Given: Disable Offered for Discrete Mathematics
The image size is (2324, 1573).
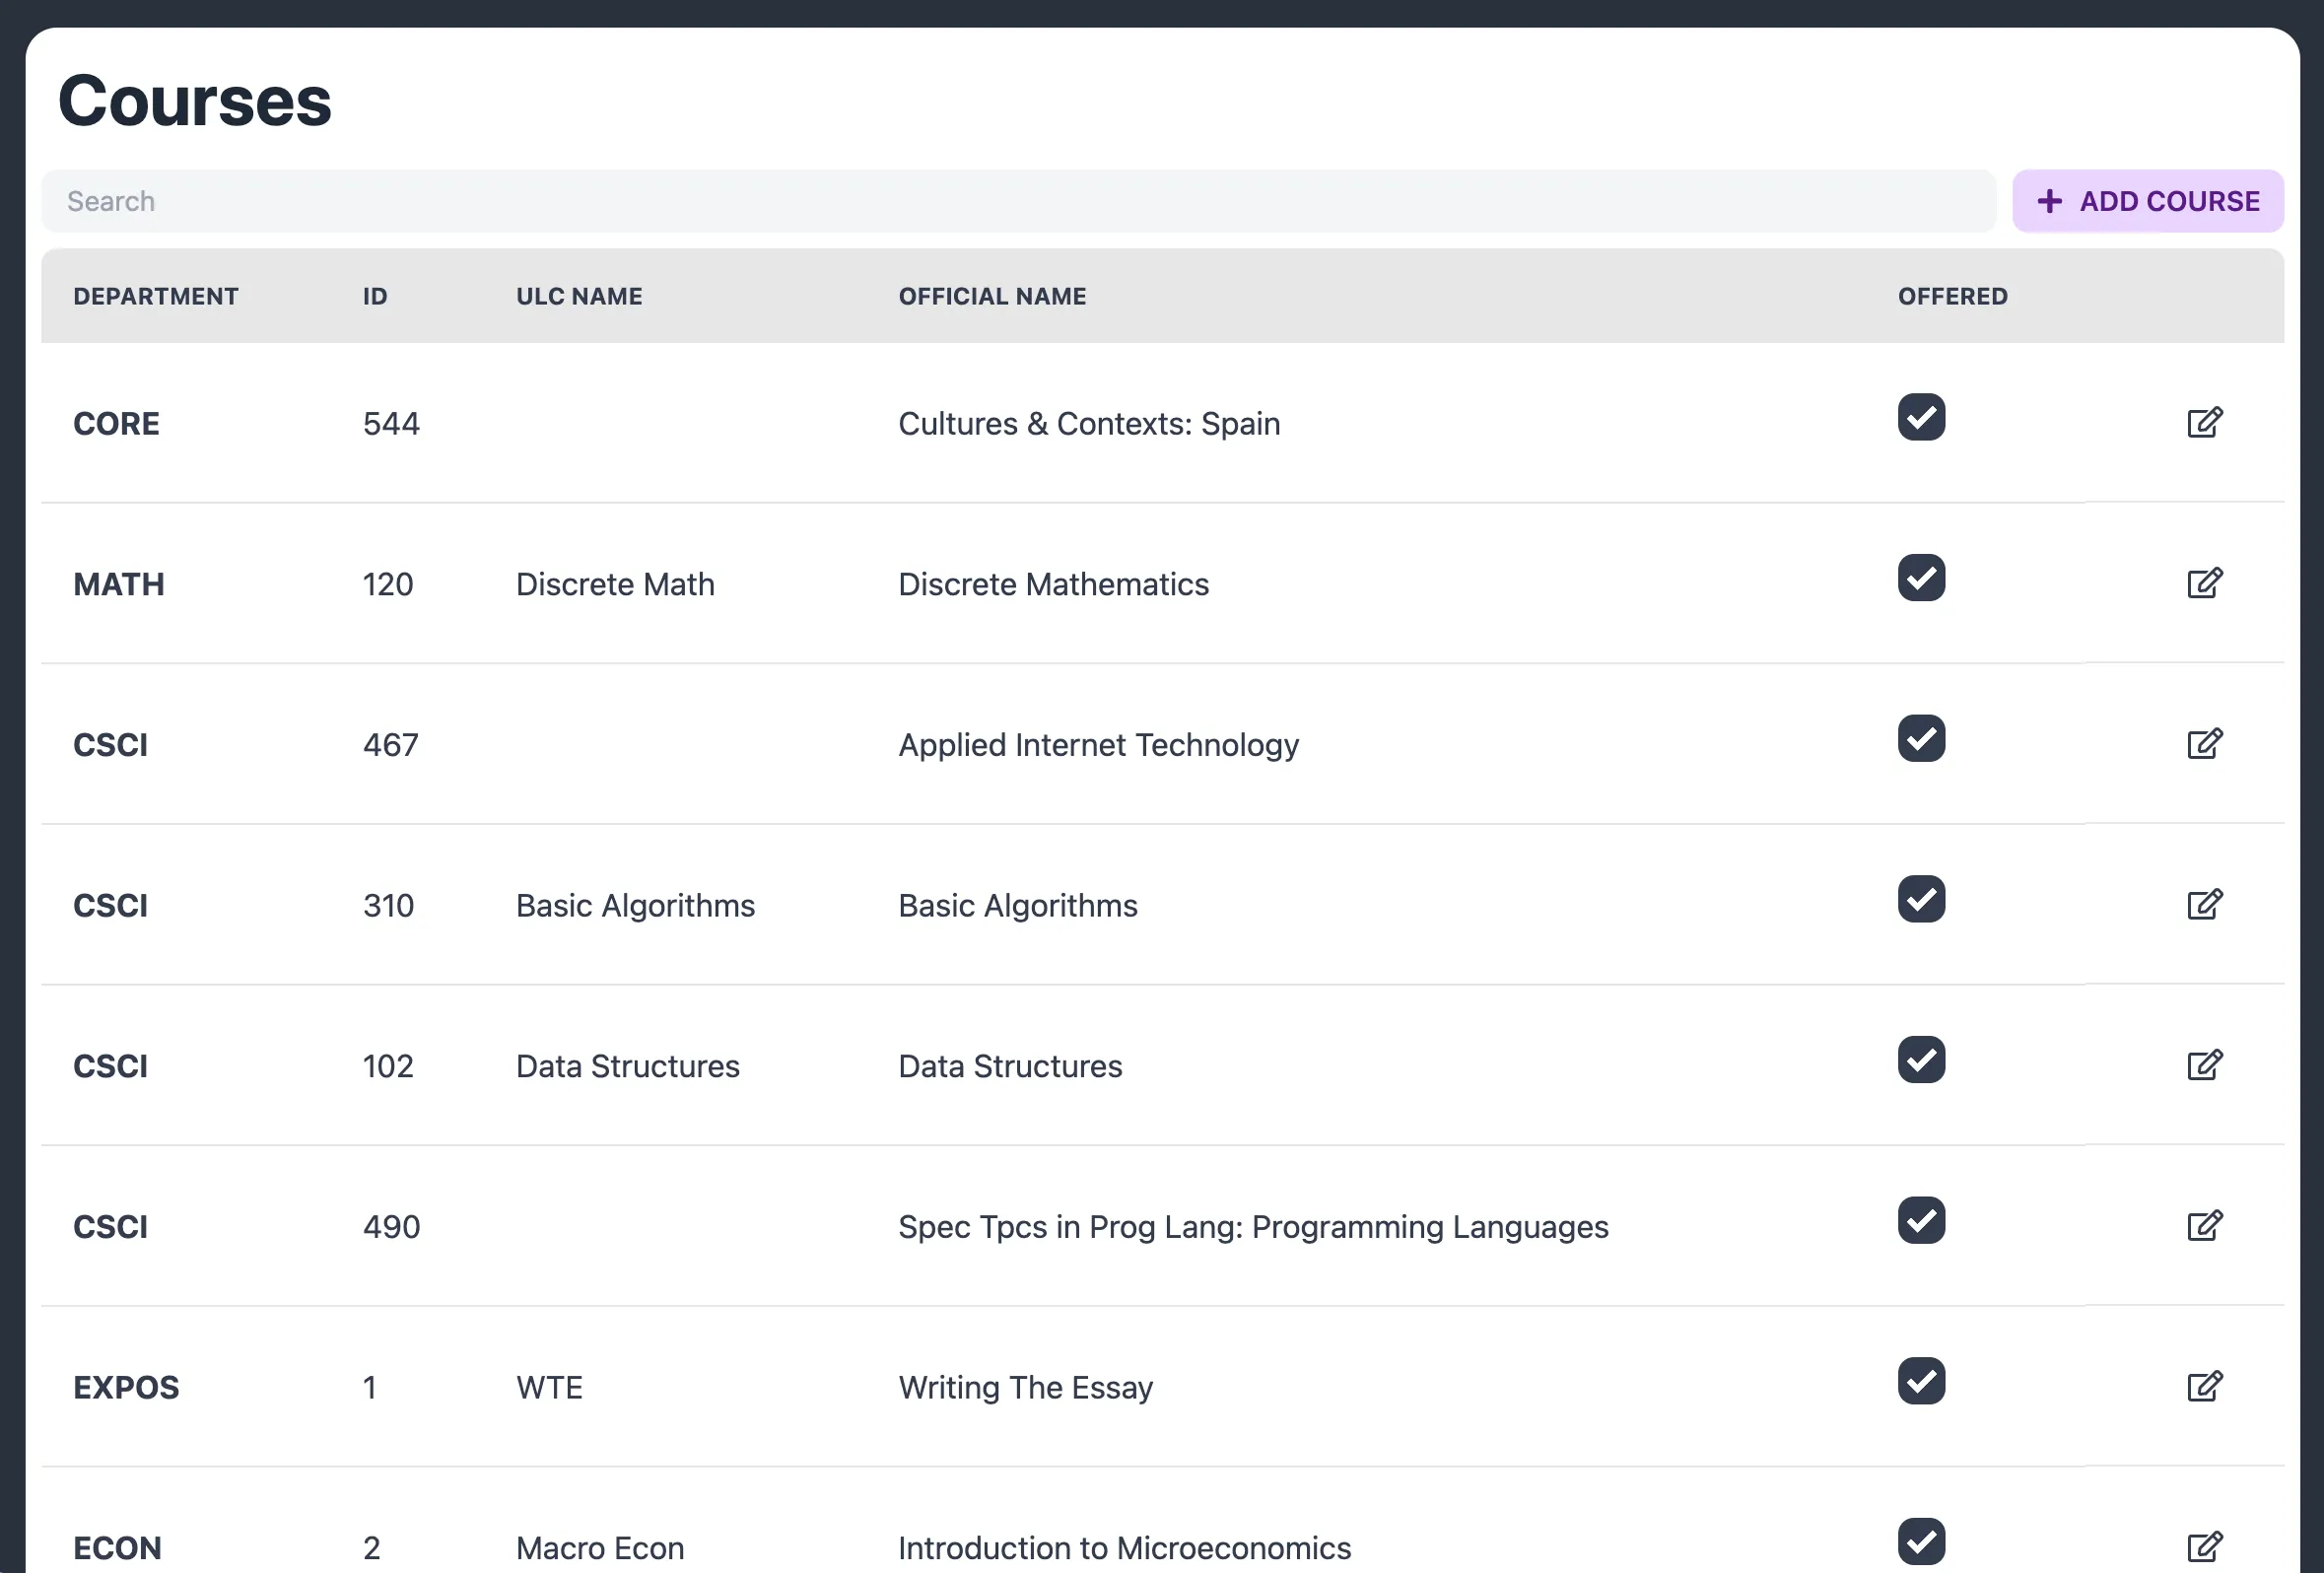Looking at the screenshot, I should tap(1921, 578).
